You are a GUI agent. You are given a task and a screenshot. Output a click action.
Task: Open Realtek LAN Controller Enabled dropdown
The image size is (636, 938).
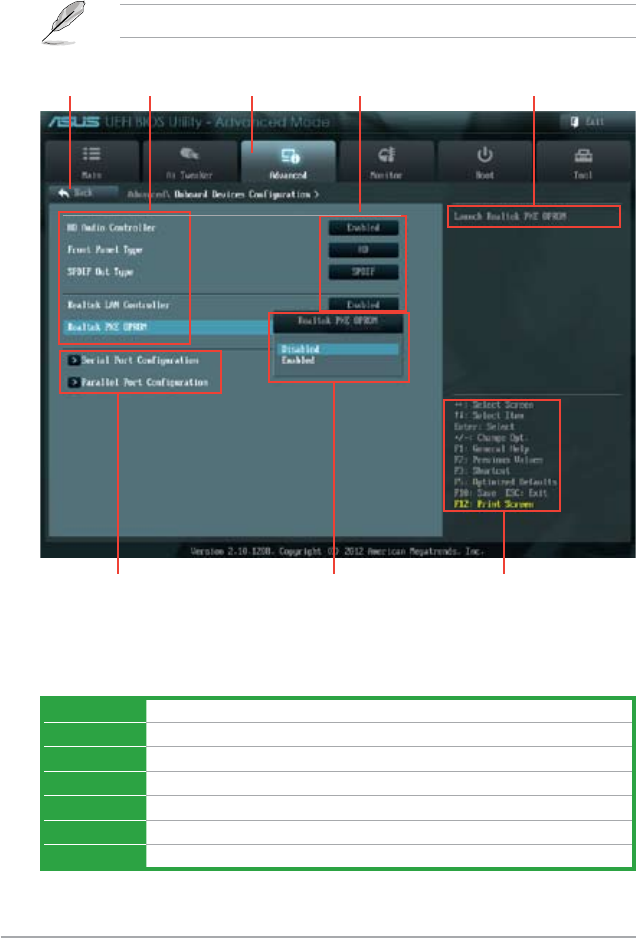tap(364, 304)
